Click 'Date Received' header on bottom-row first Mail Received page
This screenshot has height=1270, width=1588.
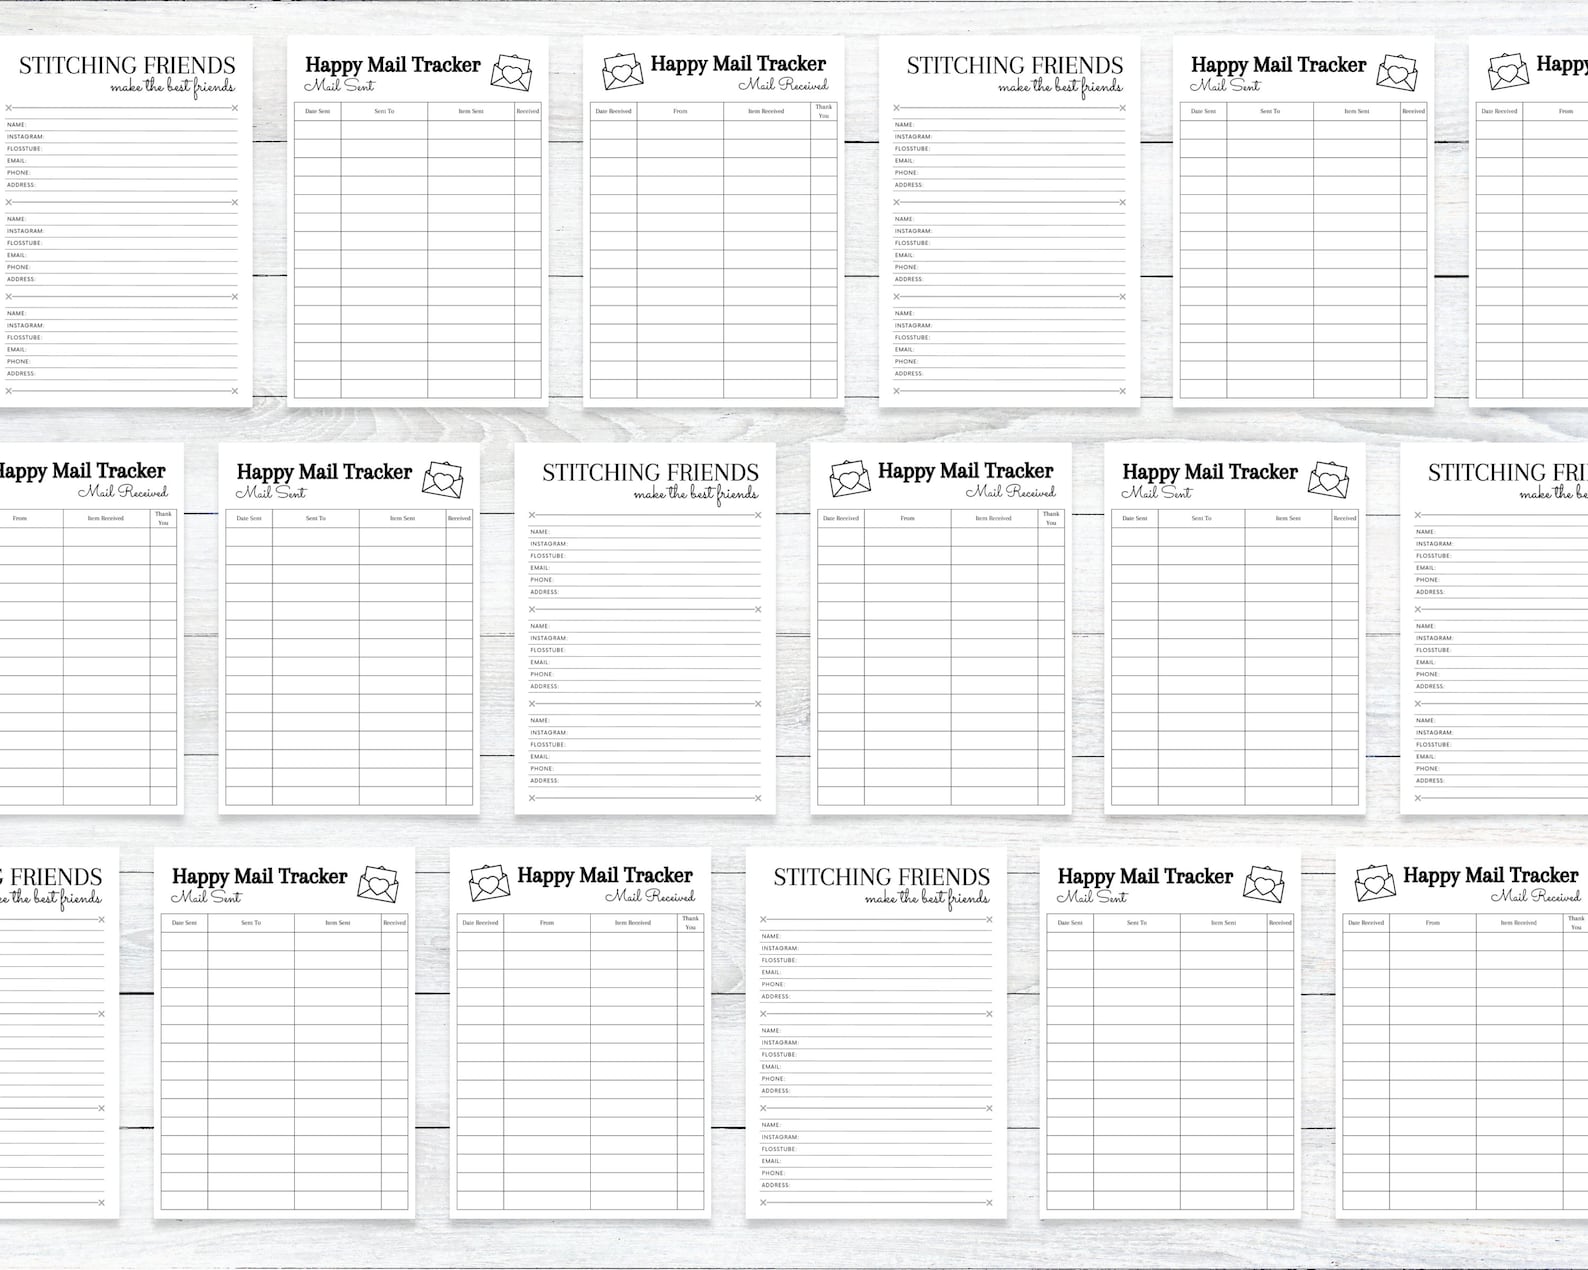click(x=480, y=923)
